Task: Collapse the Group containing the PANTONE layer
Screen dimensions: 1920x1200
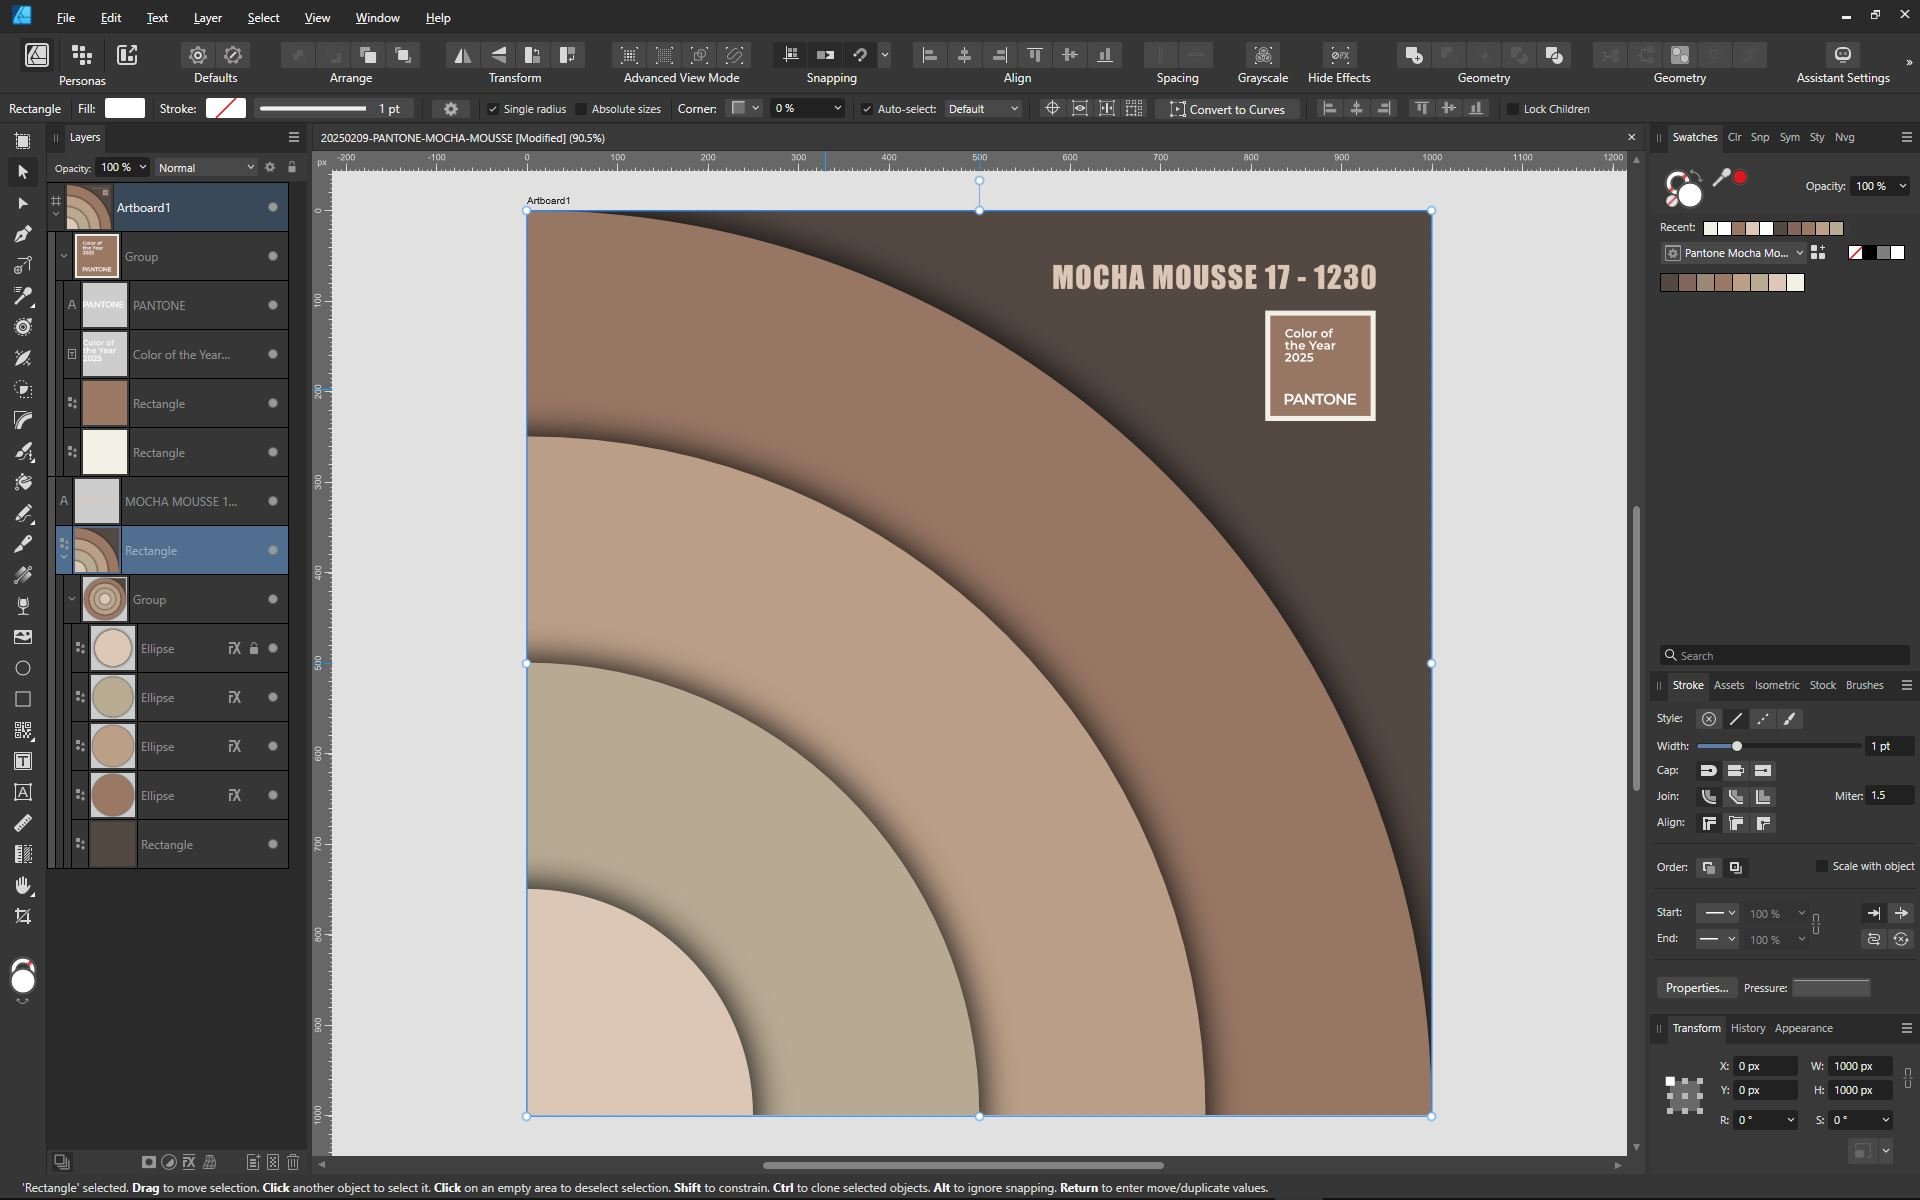Action: point(64,257)
